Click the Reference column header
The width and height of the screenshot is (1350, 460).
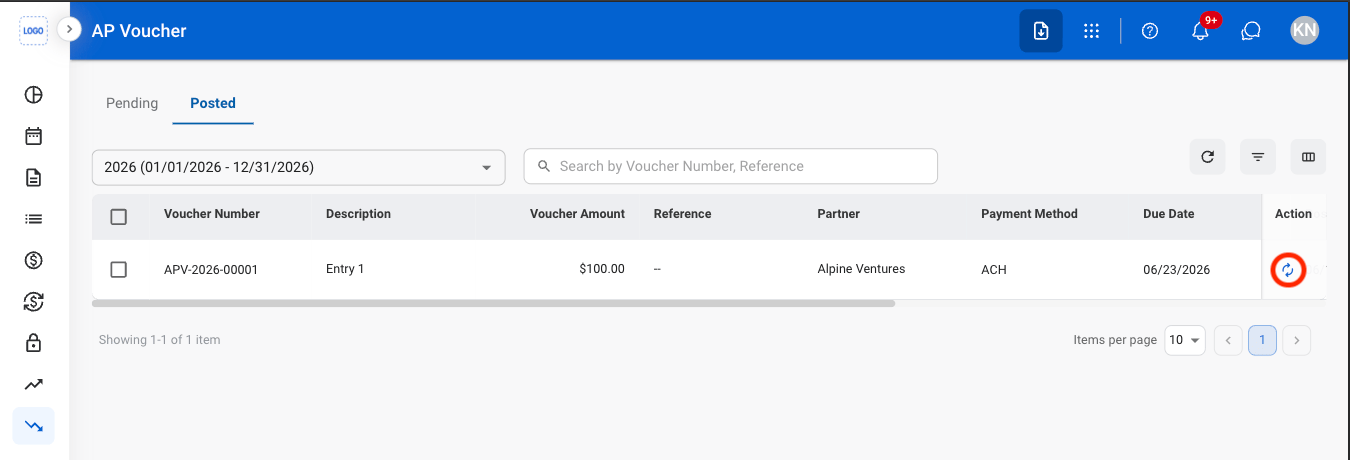tap(682, 214)
